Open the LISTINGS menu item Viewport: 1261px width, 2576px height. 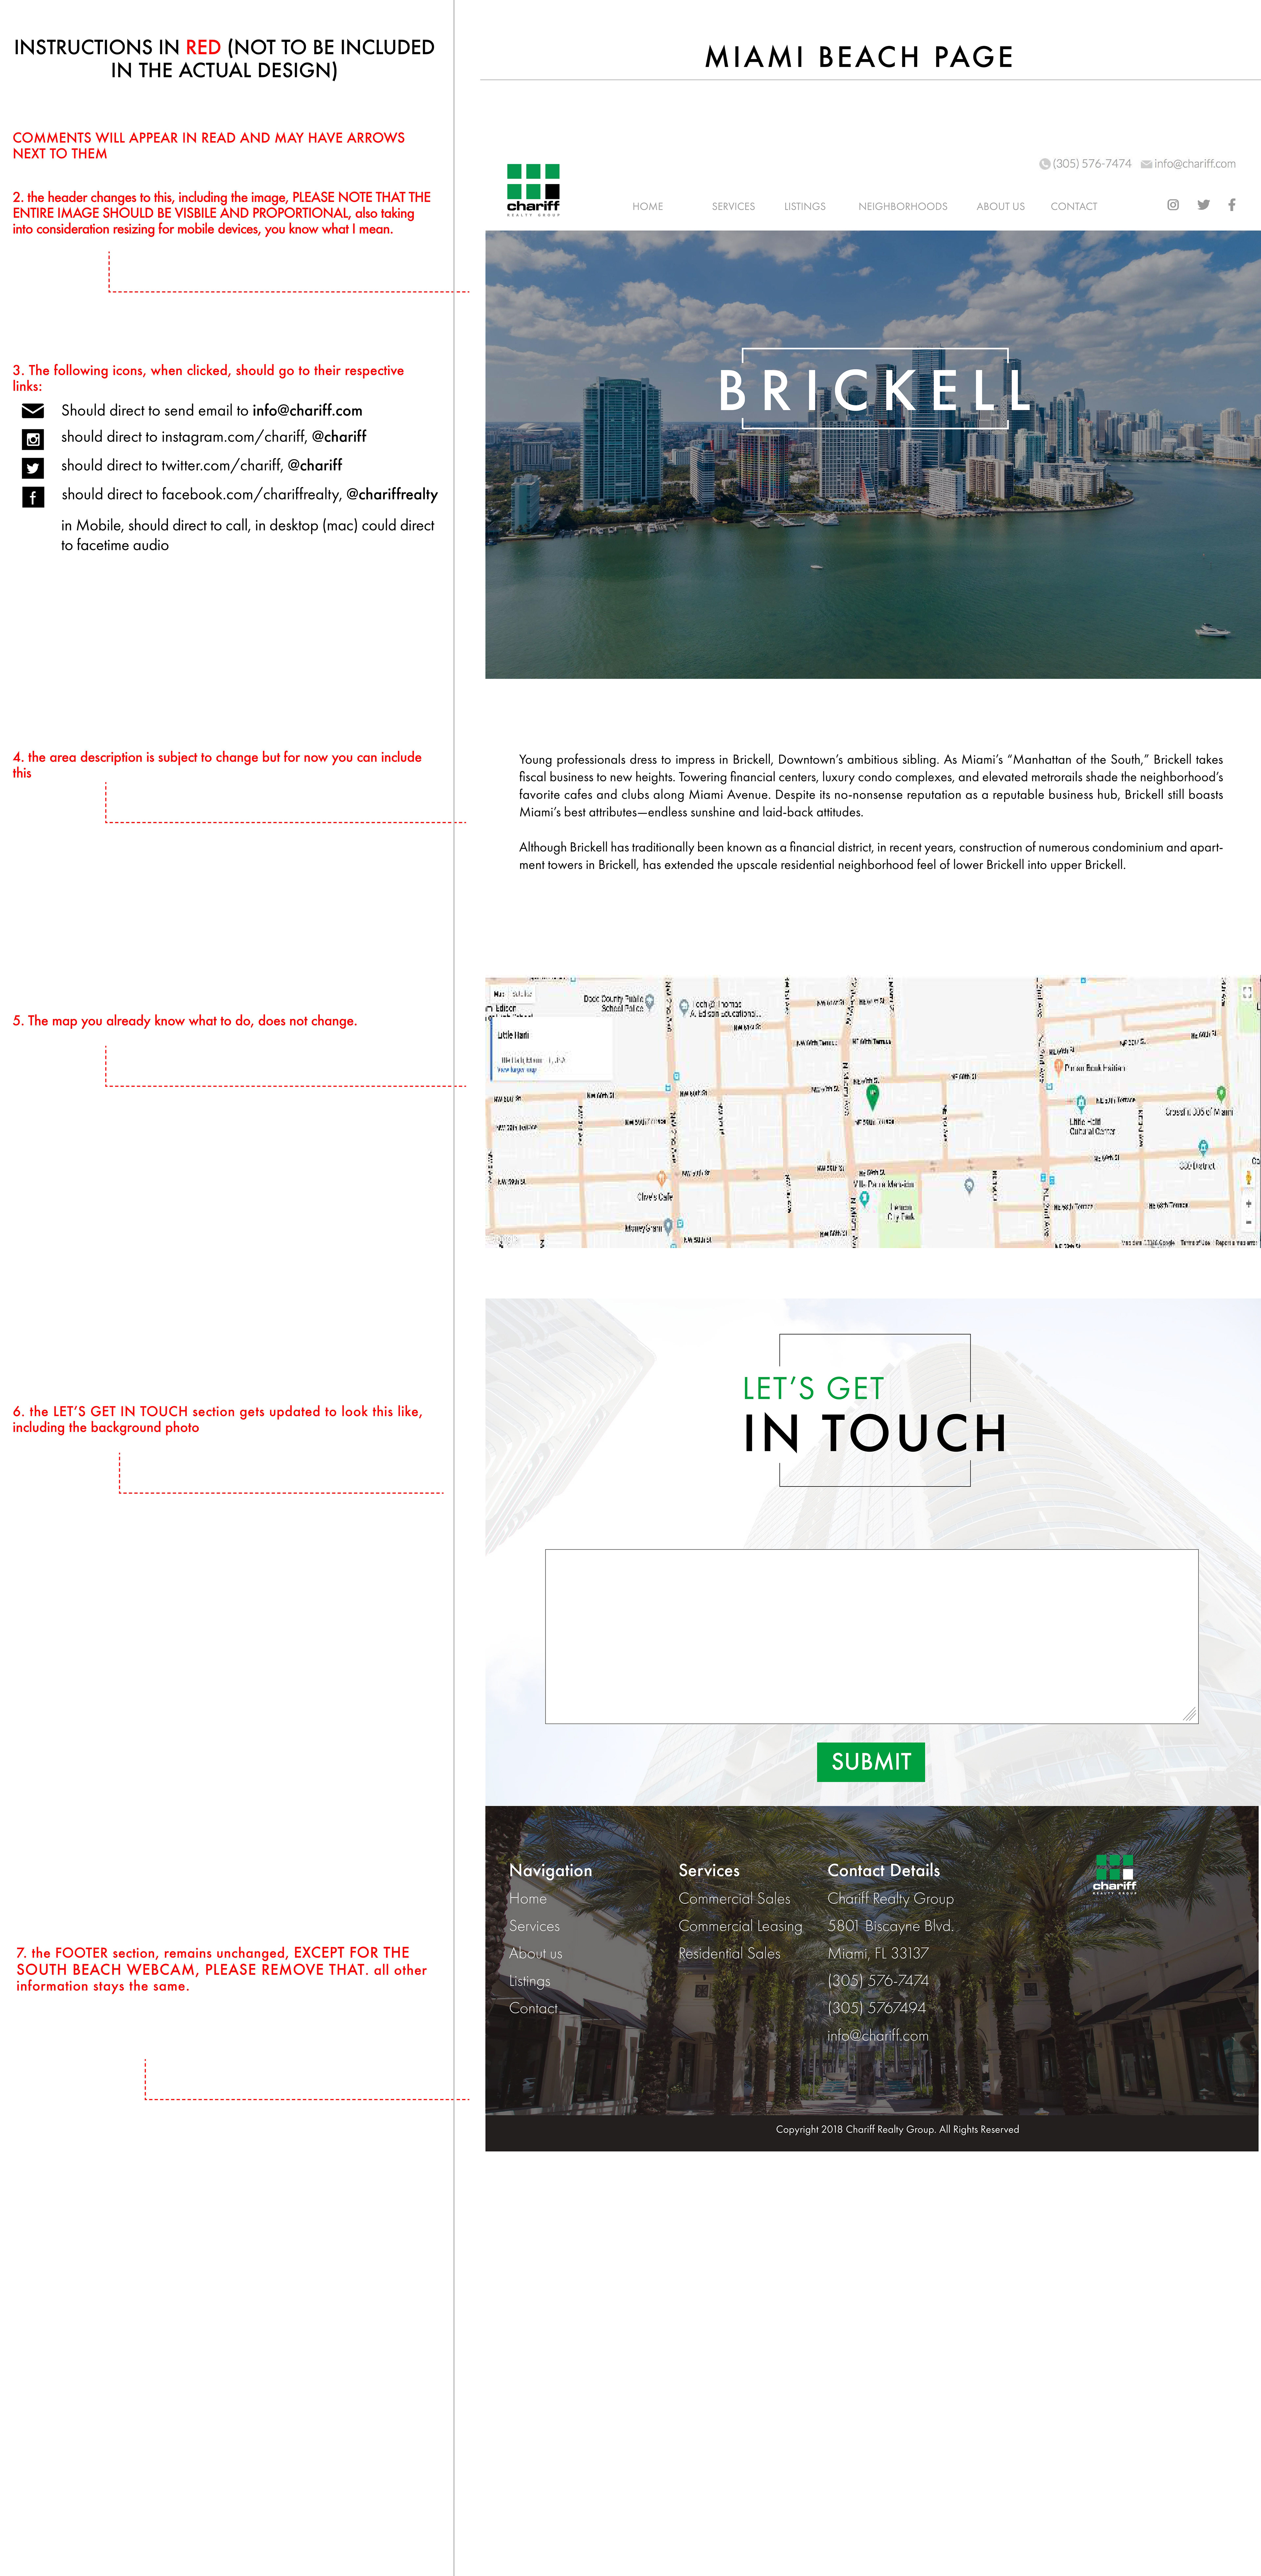[x=805, y=207]
